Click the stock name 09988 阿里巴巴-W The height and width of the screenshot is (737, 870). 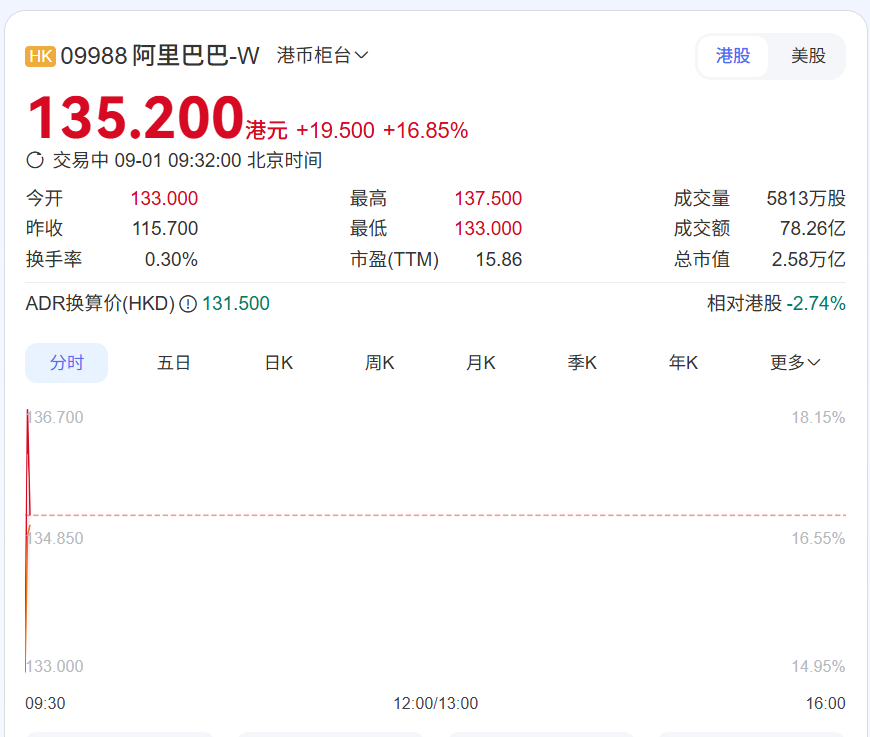(x=160, y=56)
